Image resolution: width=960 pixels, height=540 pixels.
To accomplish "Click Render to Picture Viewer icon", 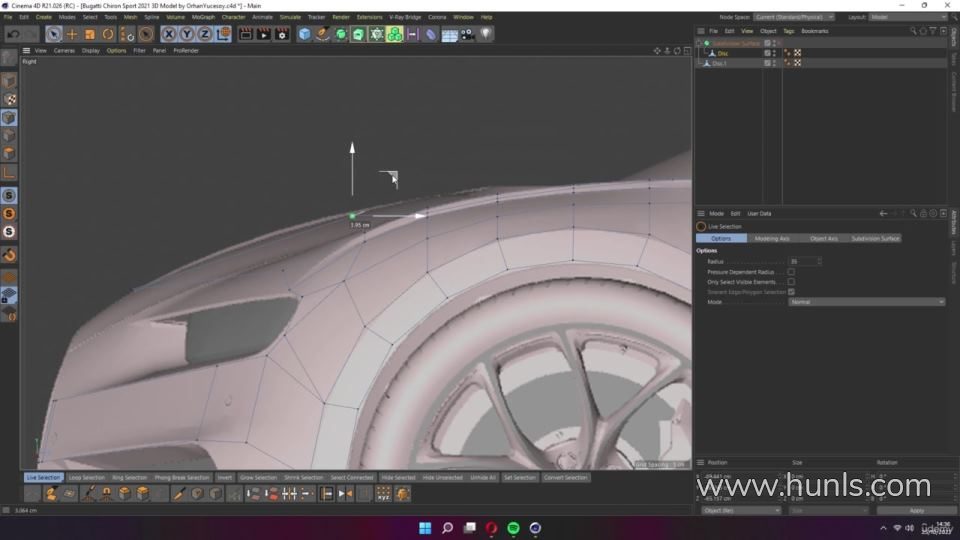I will coord(264,34).
